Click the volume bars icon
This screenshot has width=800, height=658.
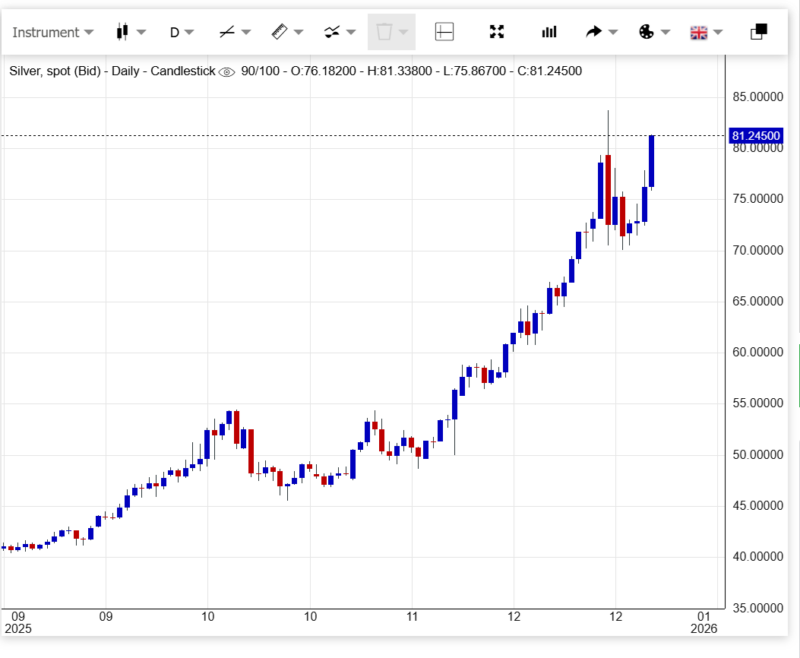(x=549, y=32)
